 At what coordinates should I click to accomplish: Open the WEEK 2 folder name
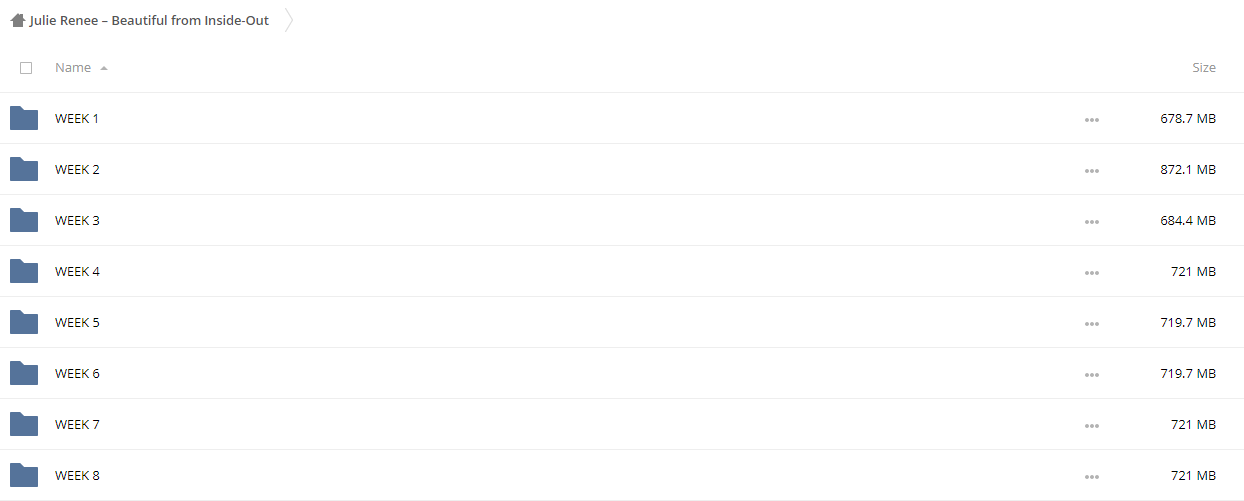(77, 170)
